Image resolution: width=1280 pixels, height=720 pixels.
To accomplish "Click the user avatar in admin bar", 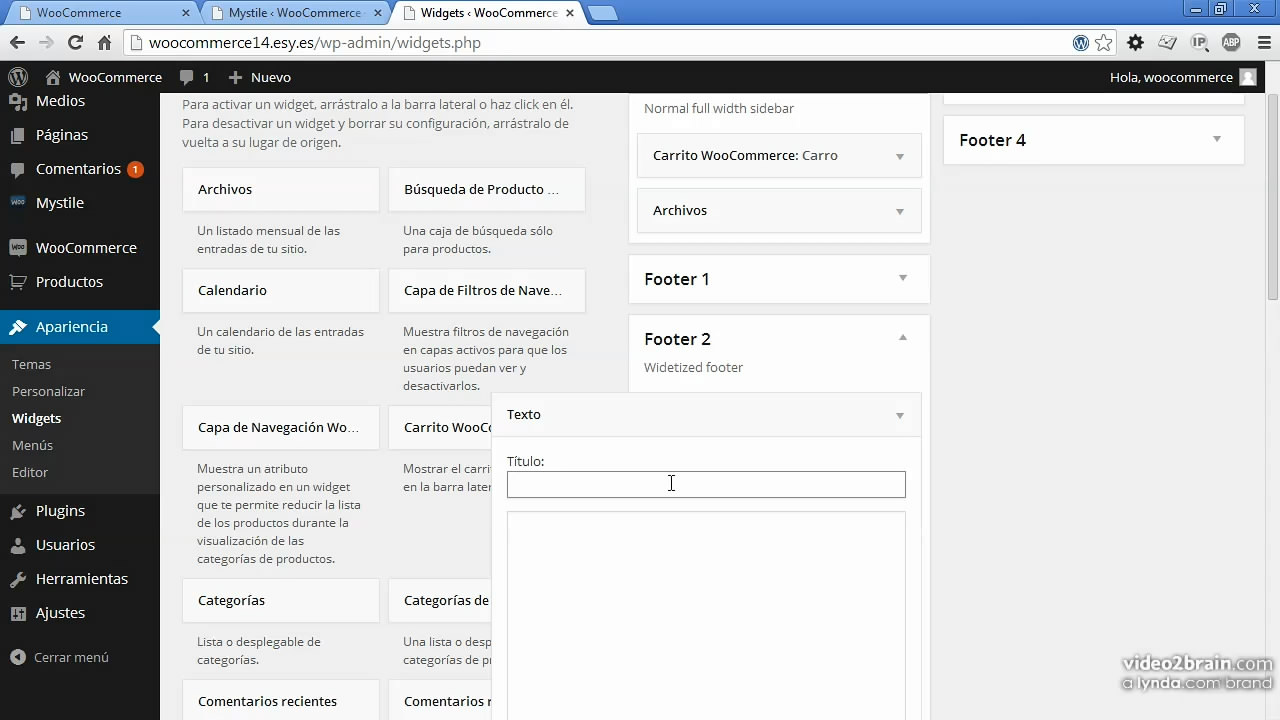I will [1248, 77].
